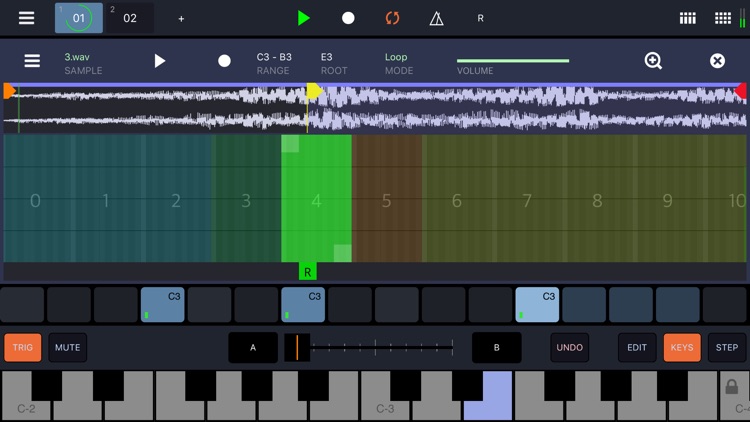The height and width of the screenshot is (422, 750).
Task: Open the pad grid view icon
Action: 723,18
